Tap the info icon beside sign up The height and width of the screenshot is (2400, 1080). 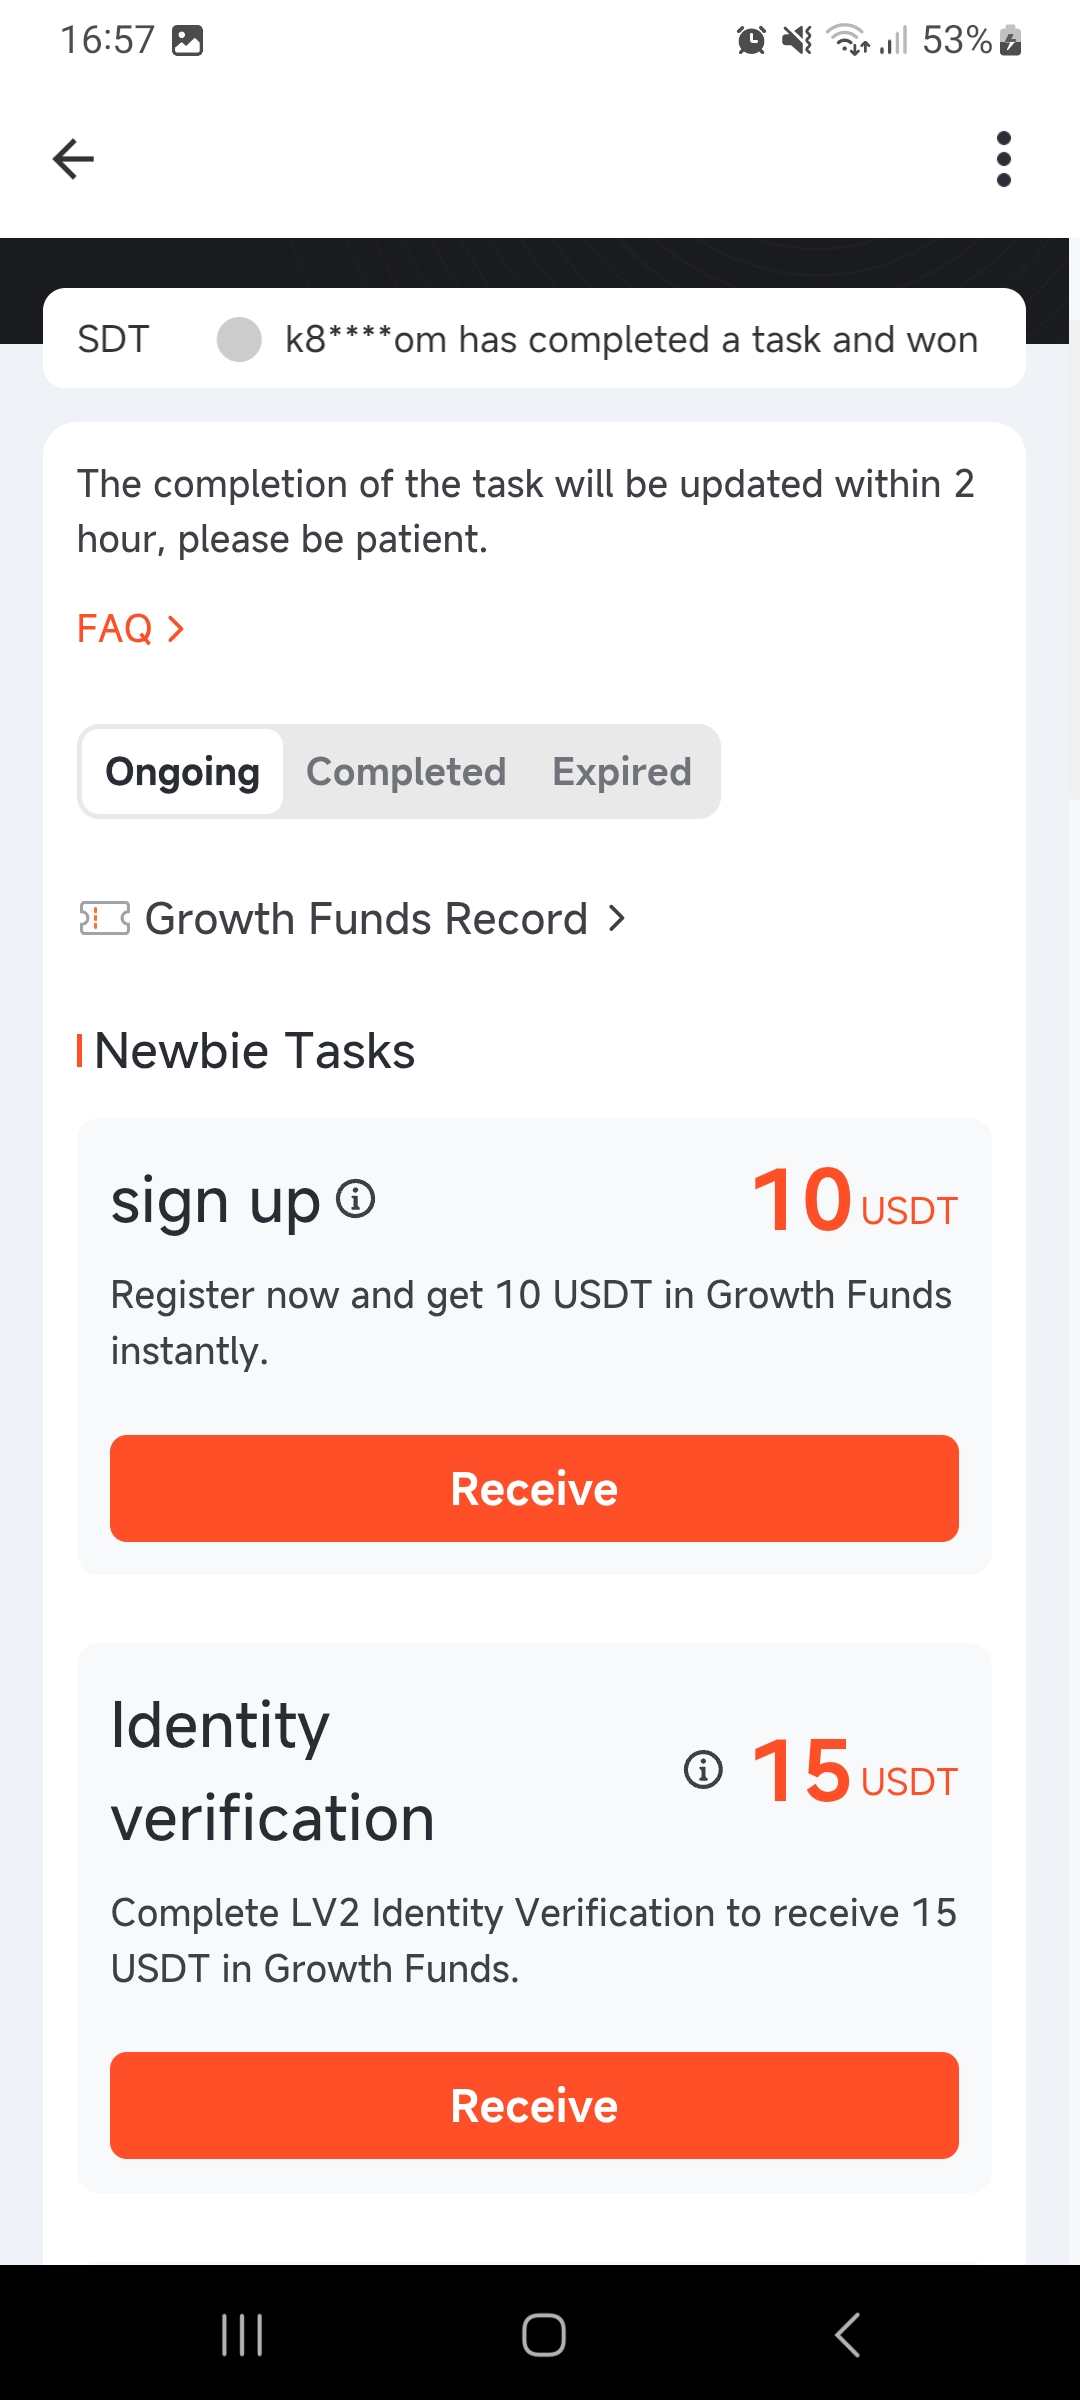(x=355, y=1197)
